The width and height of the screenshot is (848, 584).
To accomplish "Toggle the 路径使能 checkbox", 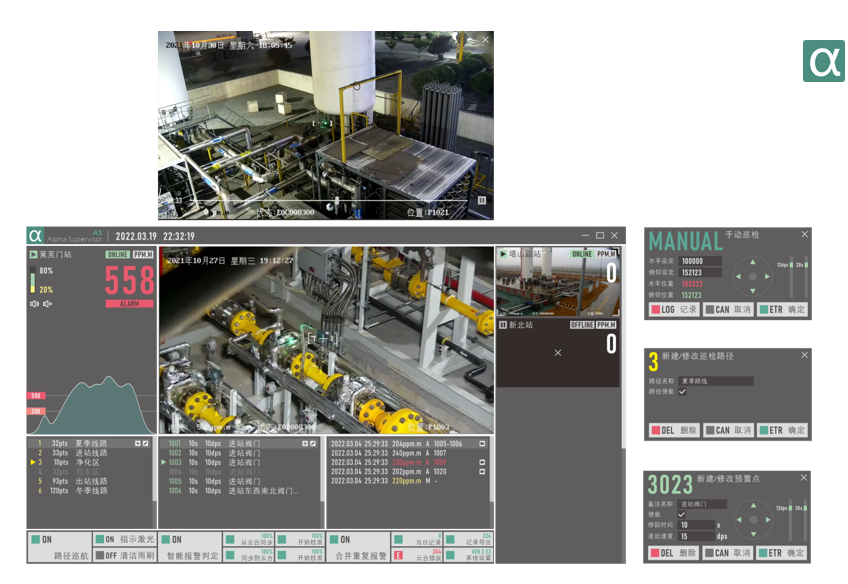I will point(683,392).
